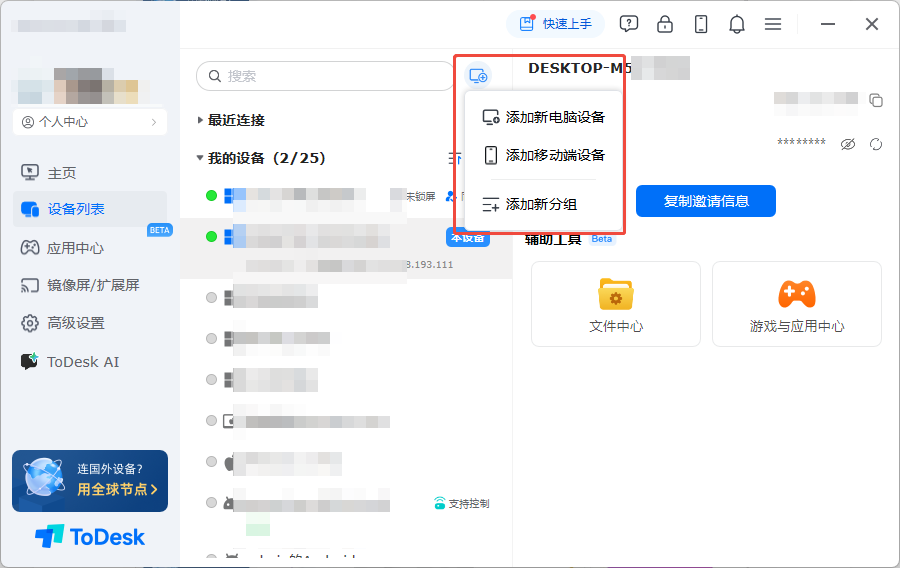Open the 游戏与应用中心 card

coord(797,304)
